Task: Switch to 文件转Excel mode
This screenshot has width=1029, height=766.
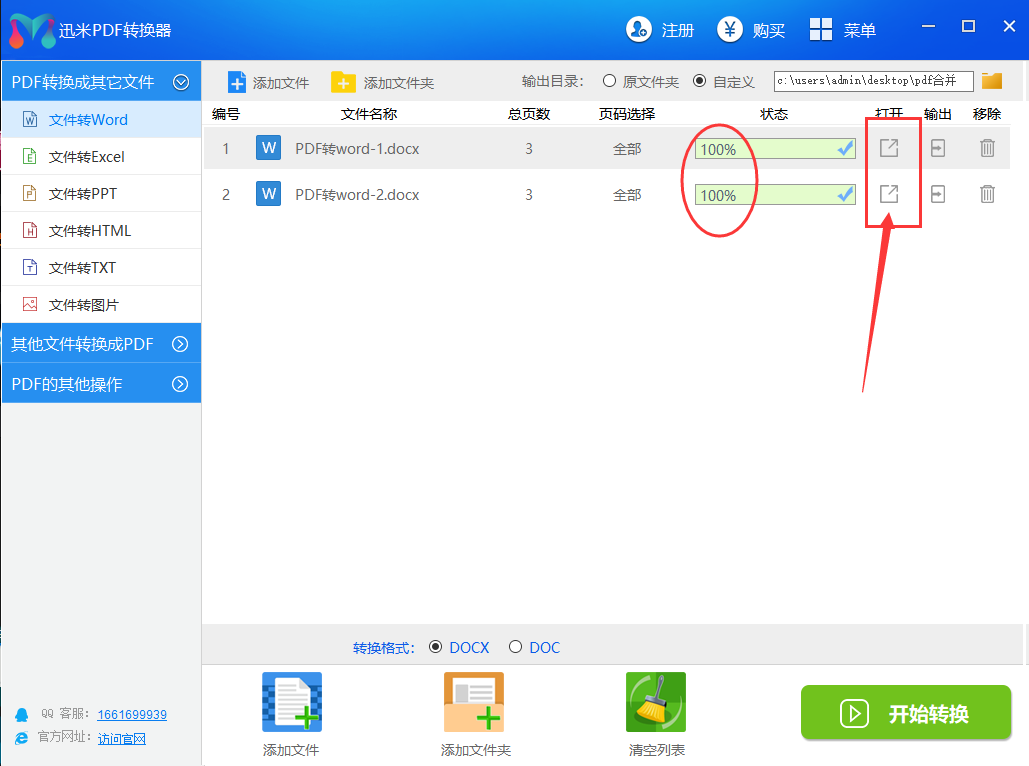Action: coord(87,157)
